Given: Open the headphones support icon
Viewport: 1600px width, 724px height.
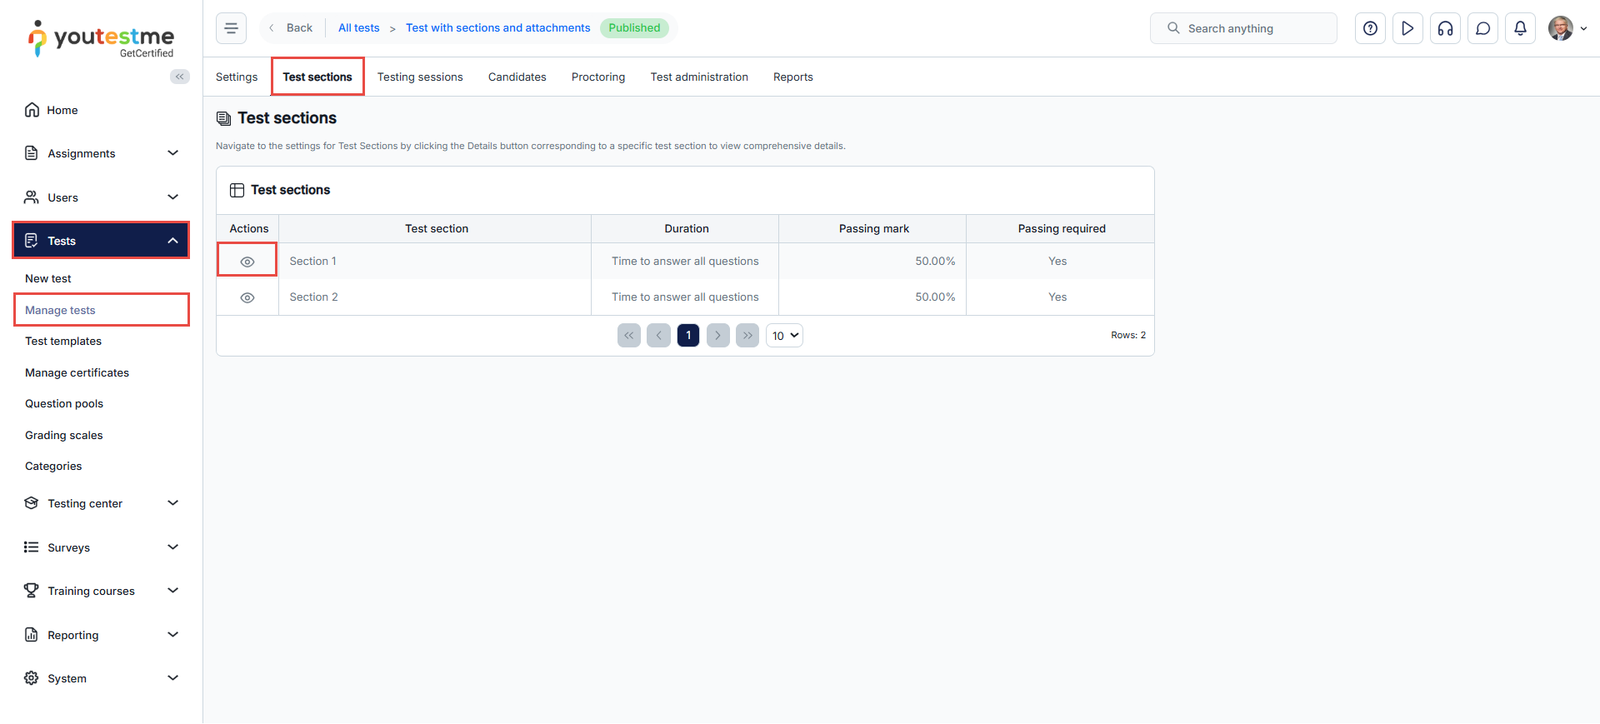Looking at the screenshot, I should point(1445,28).
